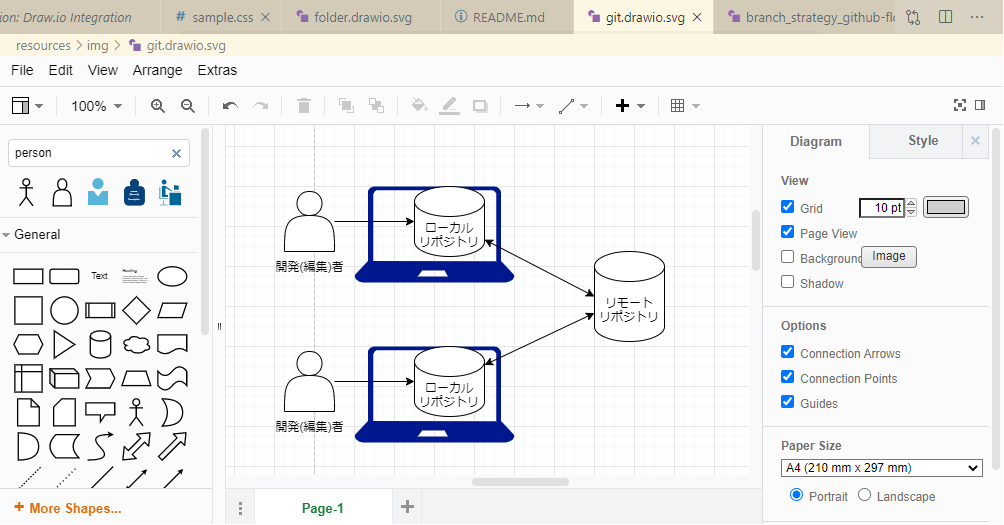Open the 100% zoom dropdown
The height and width of the screenshot is (525, 1004).
96,106
